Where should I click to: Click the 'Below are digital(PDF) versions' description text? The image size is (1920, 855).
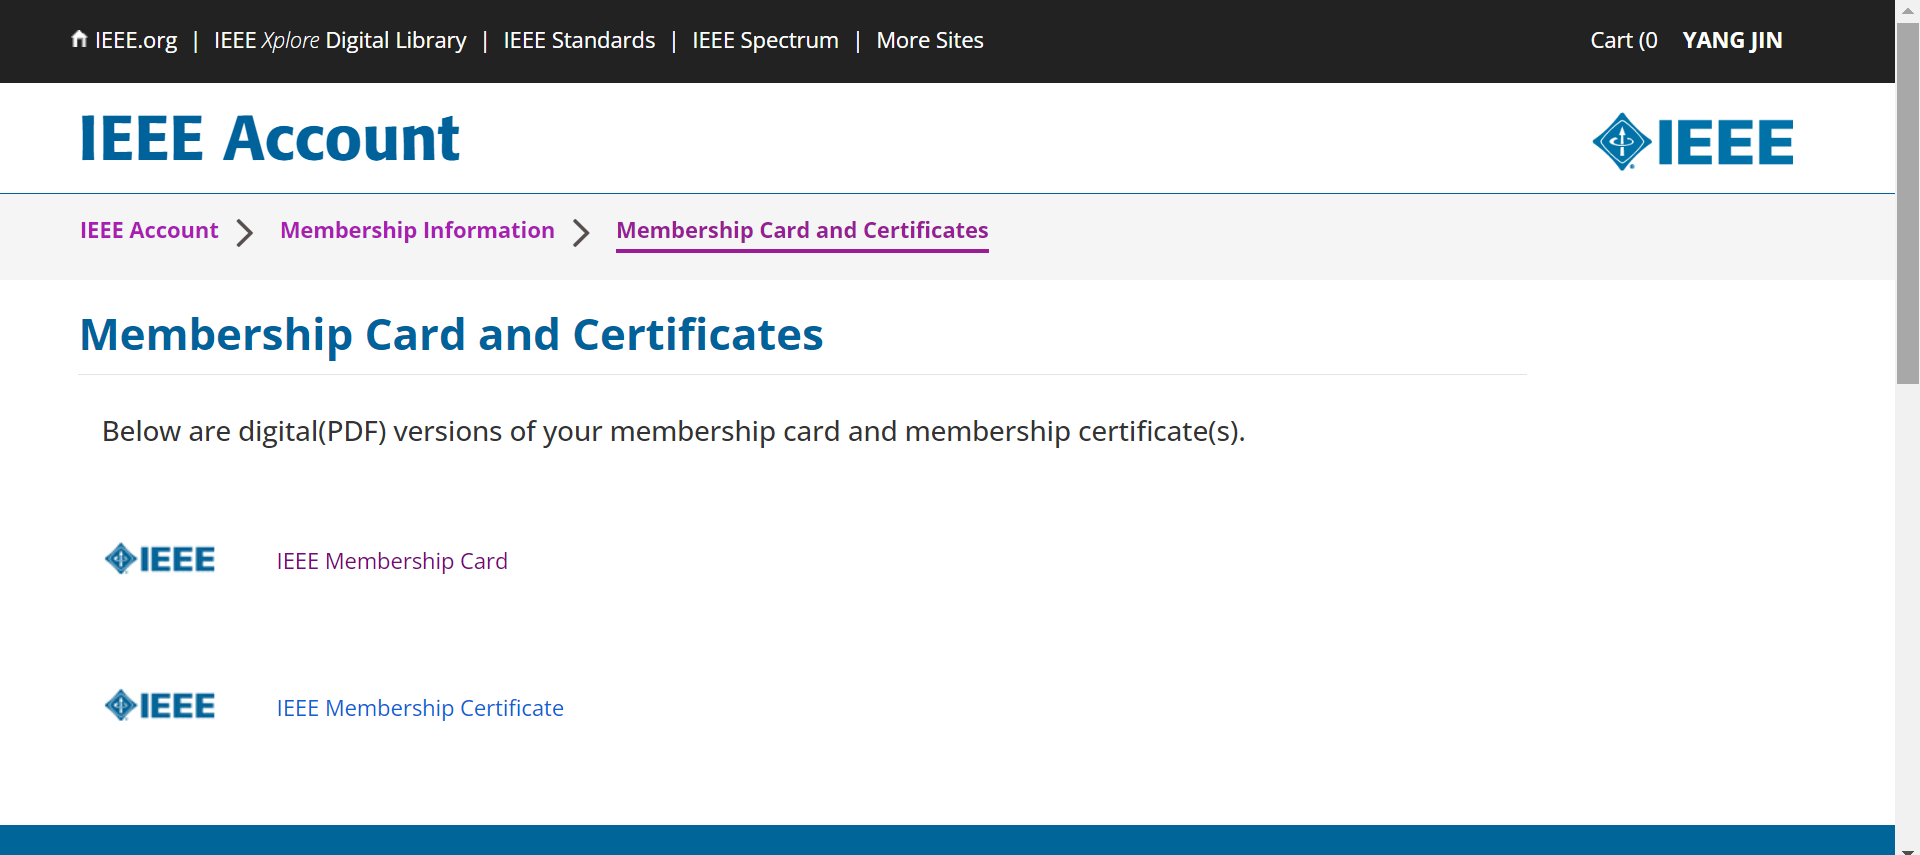[x=673, y=431]
